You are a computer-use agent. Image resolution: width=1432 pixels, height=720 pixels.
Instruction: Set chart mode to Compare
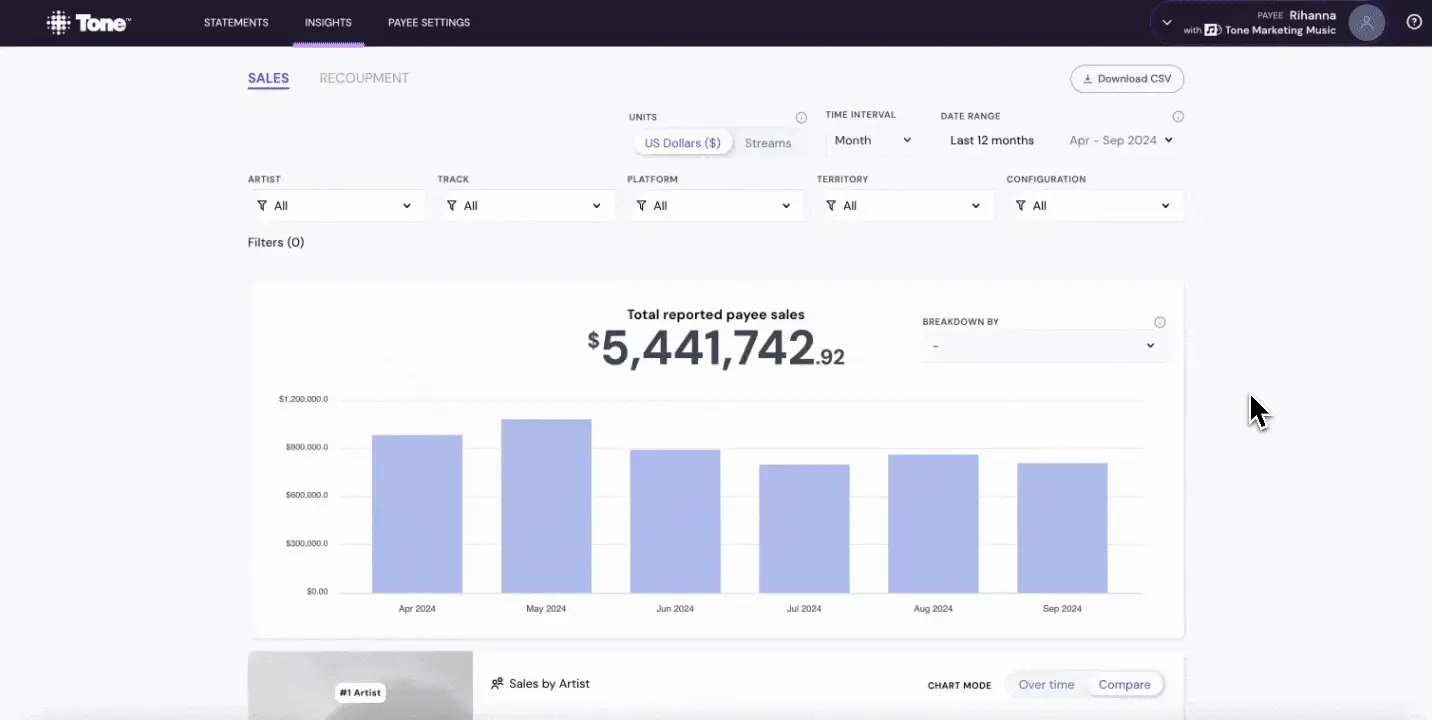1125,685
